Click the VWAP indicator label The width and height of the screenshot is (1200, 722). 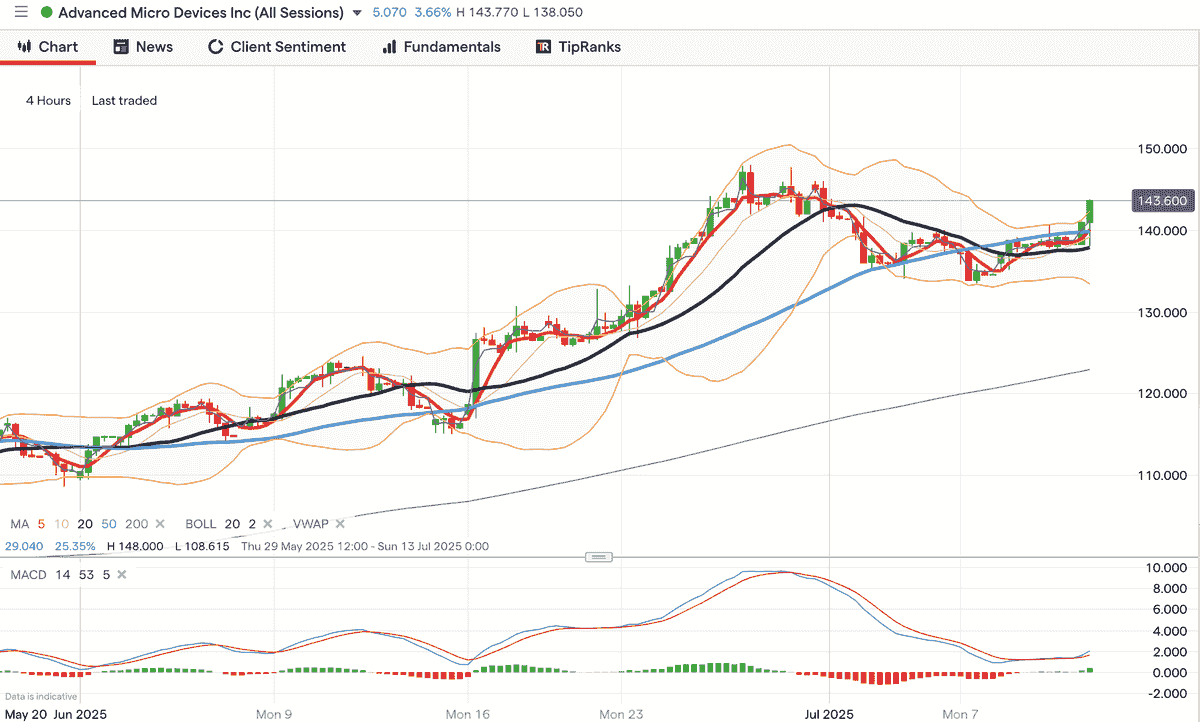click(311, 524)
